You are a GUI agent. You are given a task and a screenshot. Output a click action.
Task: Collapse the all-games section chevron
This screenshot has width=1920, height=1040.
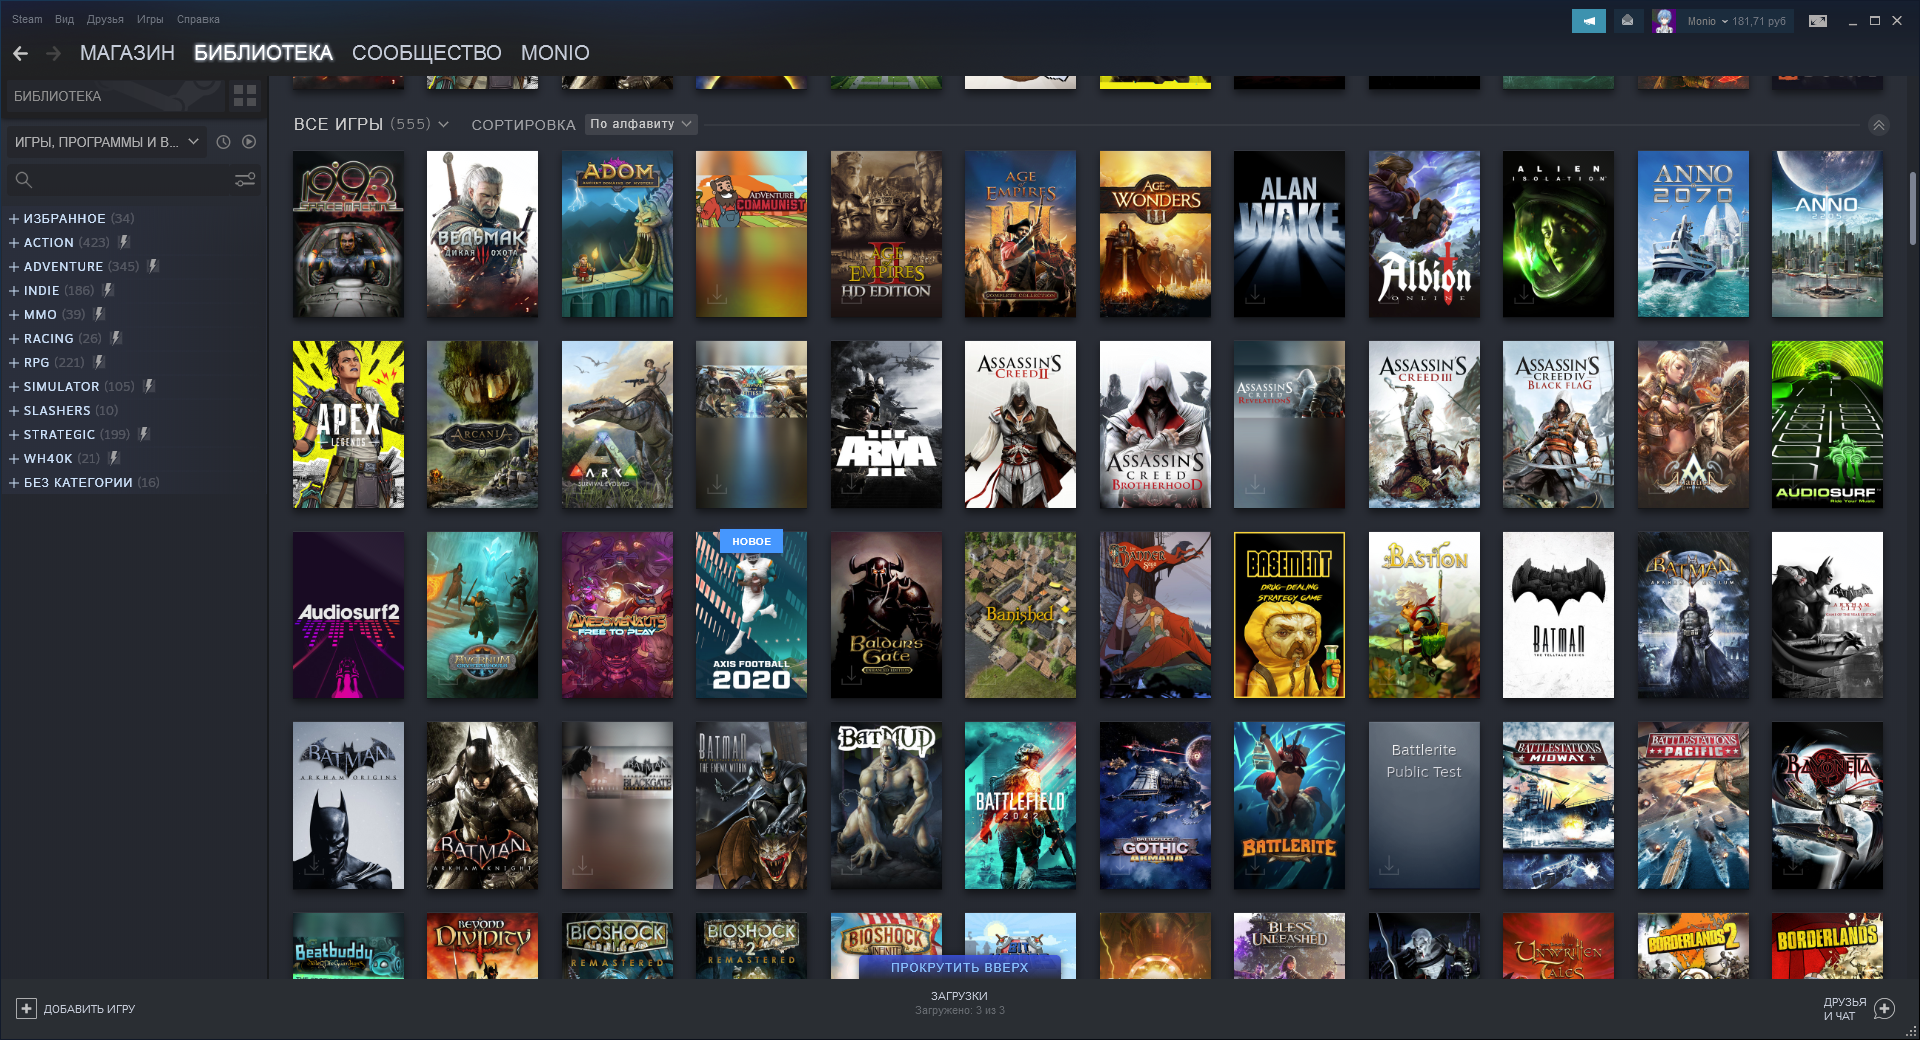[x=1879, y=125]
